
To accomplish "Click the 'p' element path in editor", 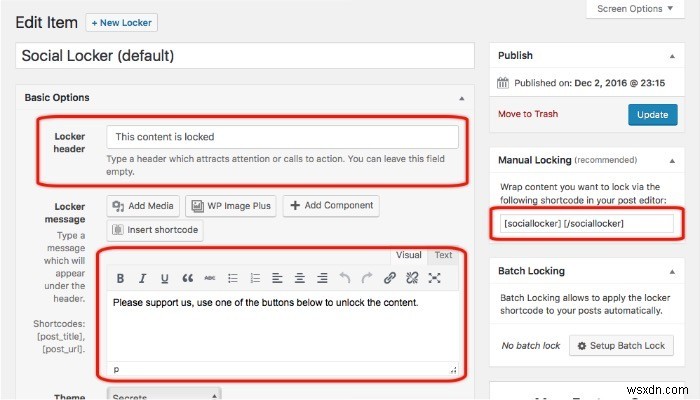I will (x=116, y=369).
